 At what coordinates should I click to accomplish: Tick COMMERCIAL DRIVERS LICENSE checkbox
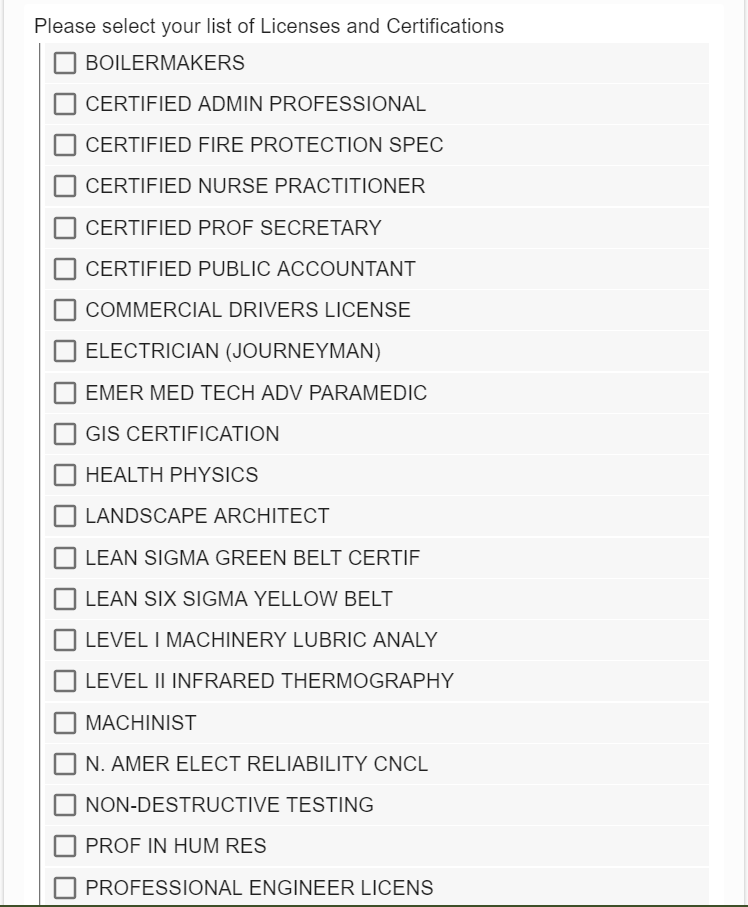(65, 311)
